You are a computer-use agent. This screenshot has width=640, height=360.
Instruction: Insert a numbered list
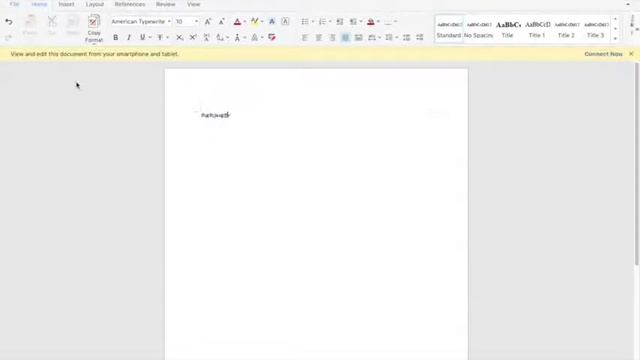322,22
